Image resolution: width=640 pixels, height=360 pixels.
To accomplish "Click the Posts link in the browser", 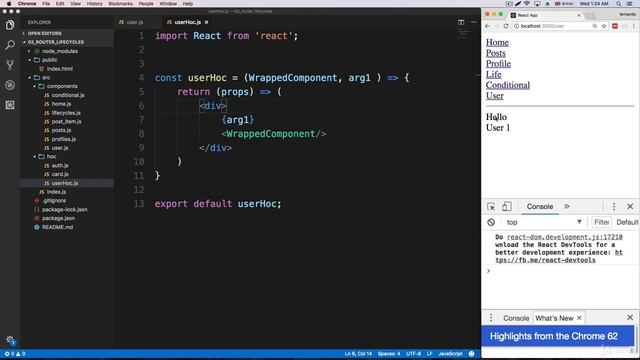I will point(496,53).
